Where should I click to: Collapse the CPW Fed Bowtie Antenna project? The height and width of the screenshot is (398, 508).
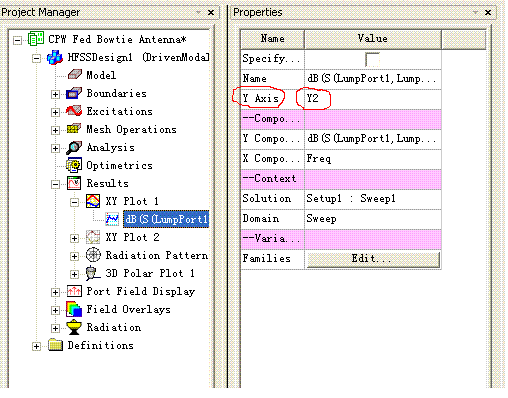[x=17, y=40]
